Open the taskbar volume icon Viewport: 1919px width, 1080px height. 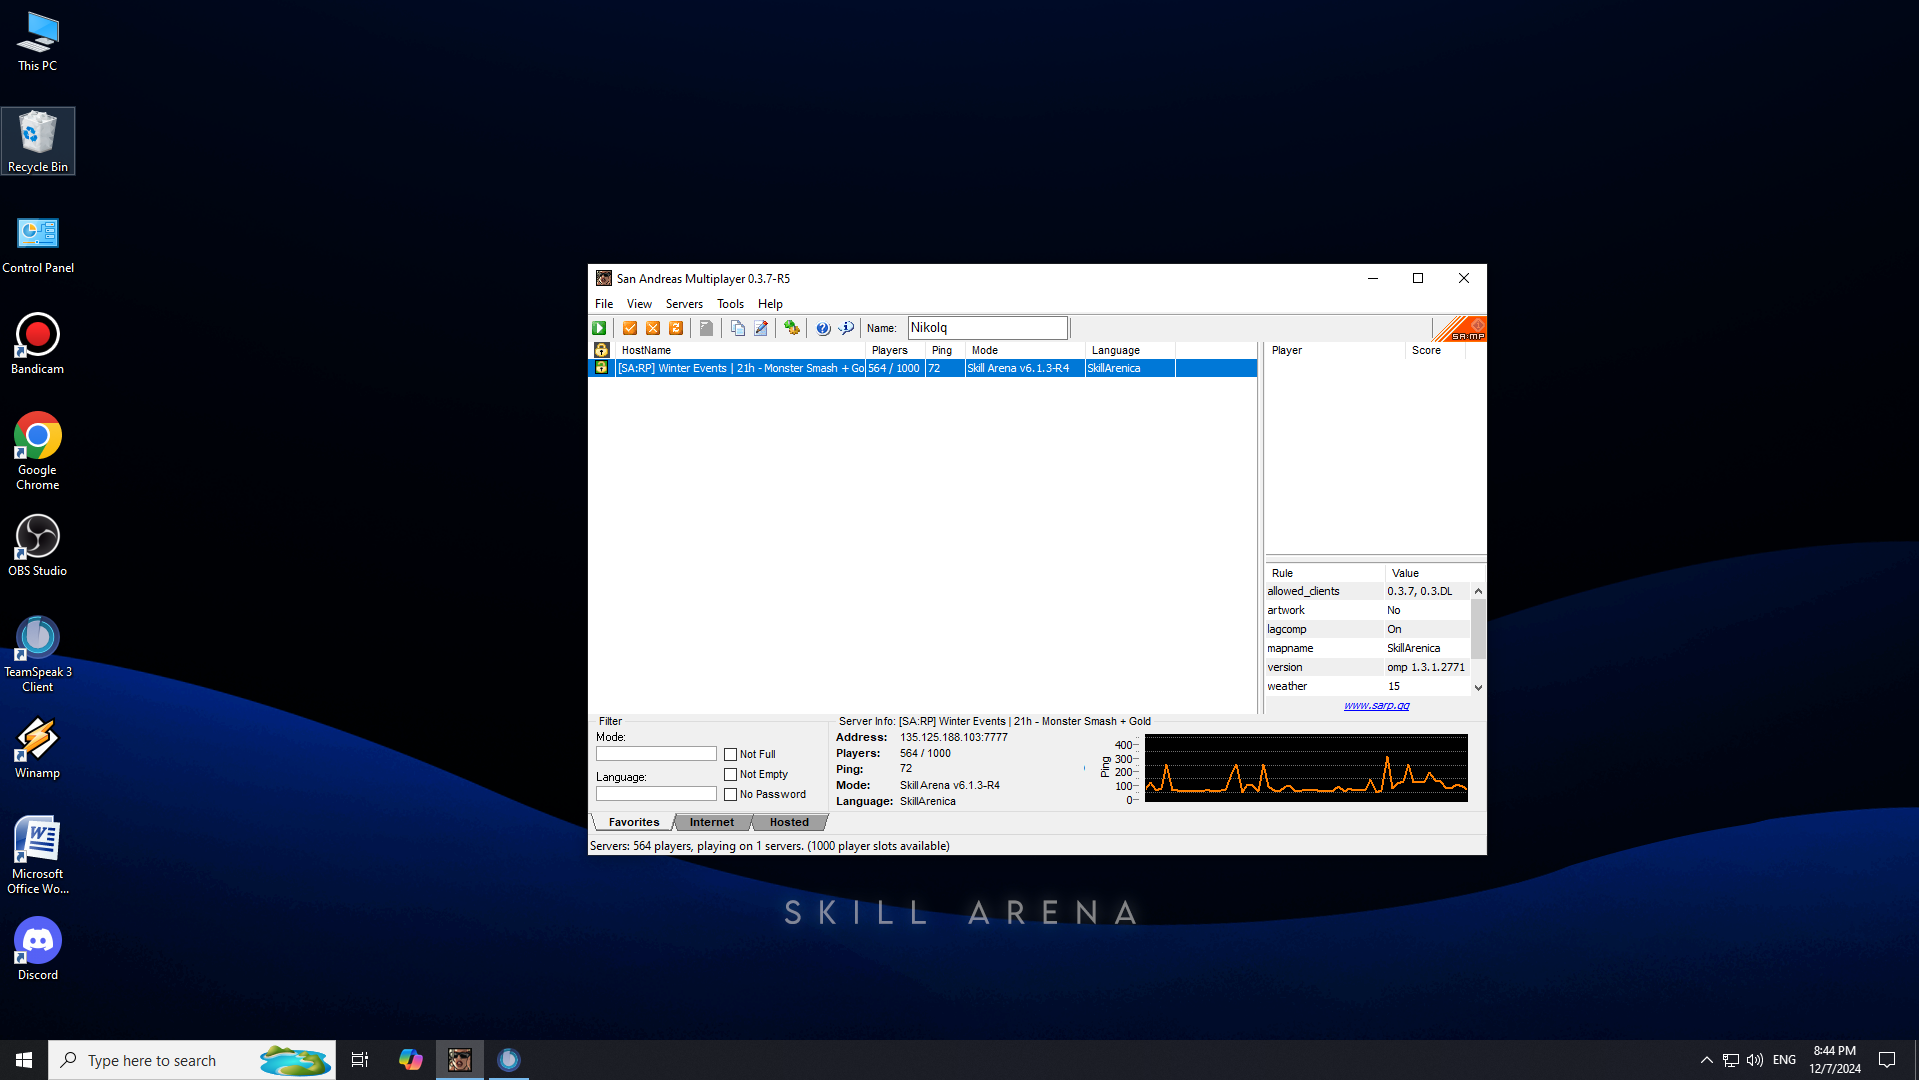pos(1755,1060)
